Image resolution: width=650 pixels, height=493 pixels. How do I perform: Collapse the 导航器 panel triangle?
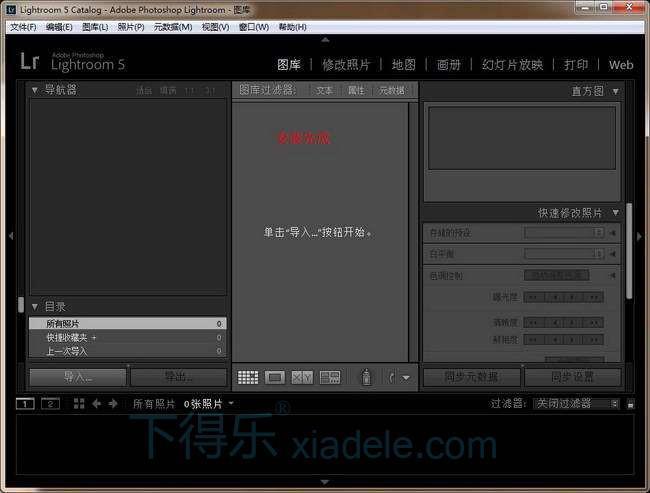click(x=35, y=90)
